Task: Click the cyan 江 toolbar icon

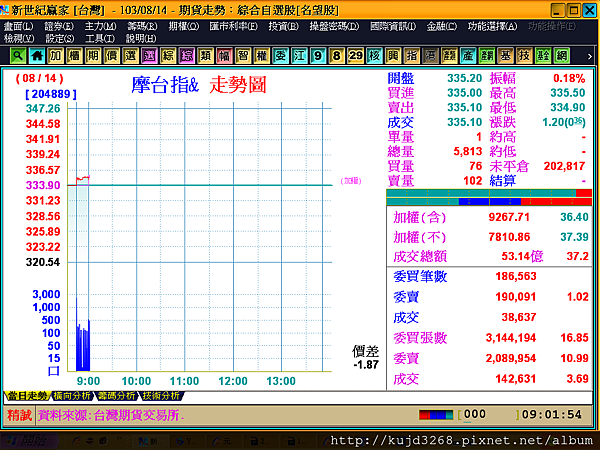Action: pos(299,56)
